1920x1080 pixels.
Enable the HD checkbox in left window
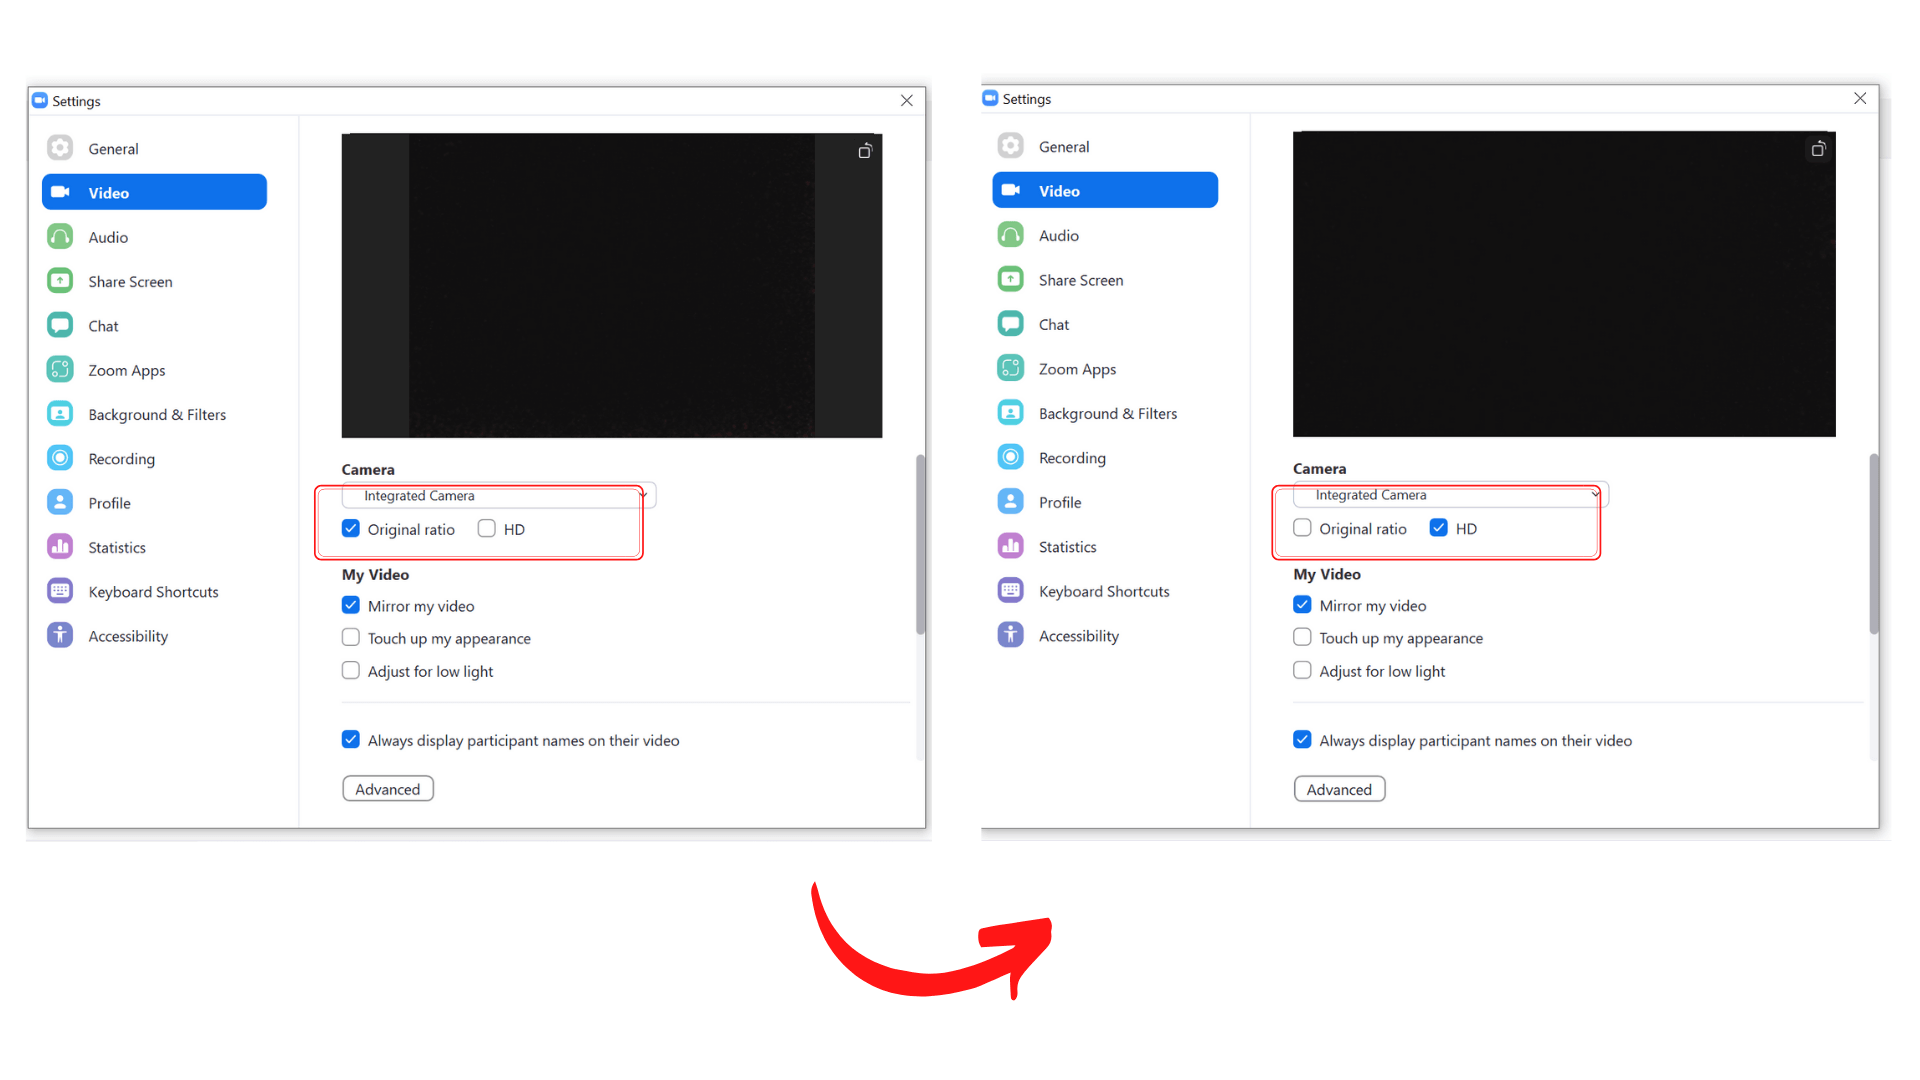coord(486,528)
